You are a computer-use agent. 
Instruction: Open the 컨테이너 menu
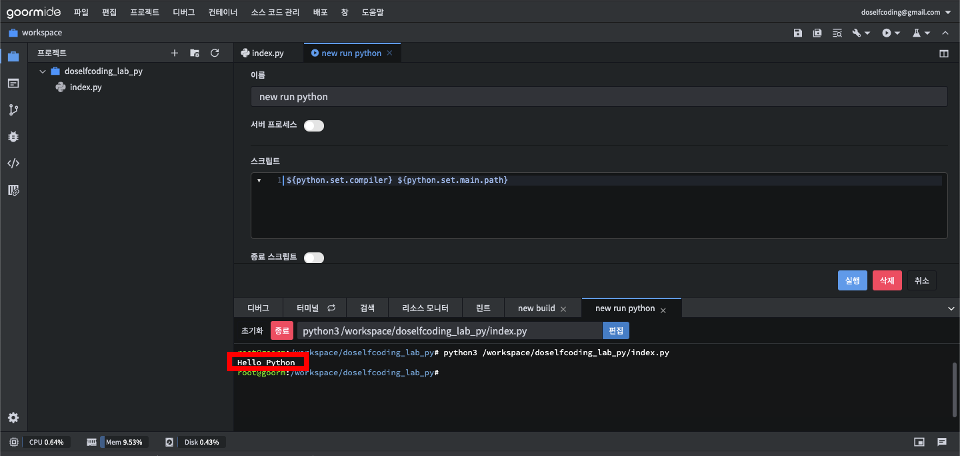pos(223,12)
